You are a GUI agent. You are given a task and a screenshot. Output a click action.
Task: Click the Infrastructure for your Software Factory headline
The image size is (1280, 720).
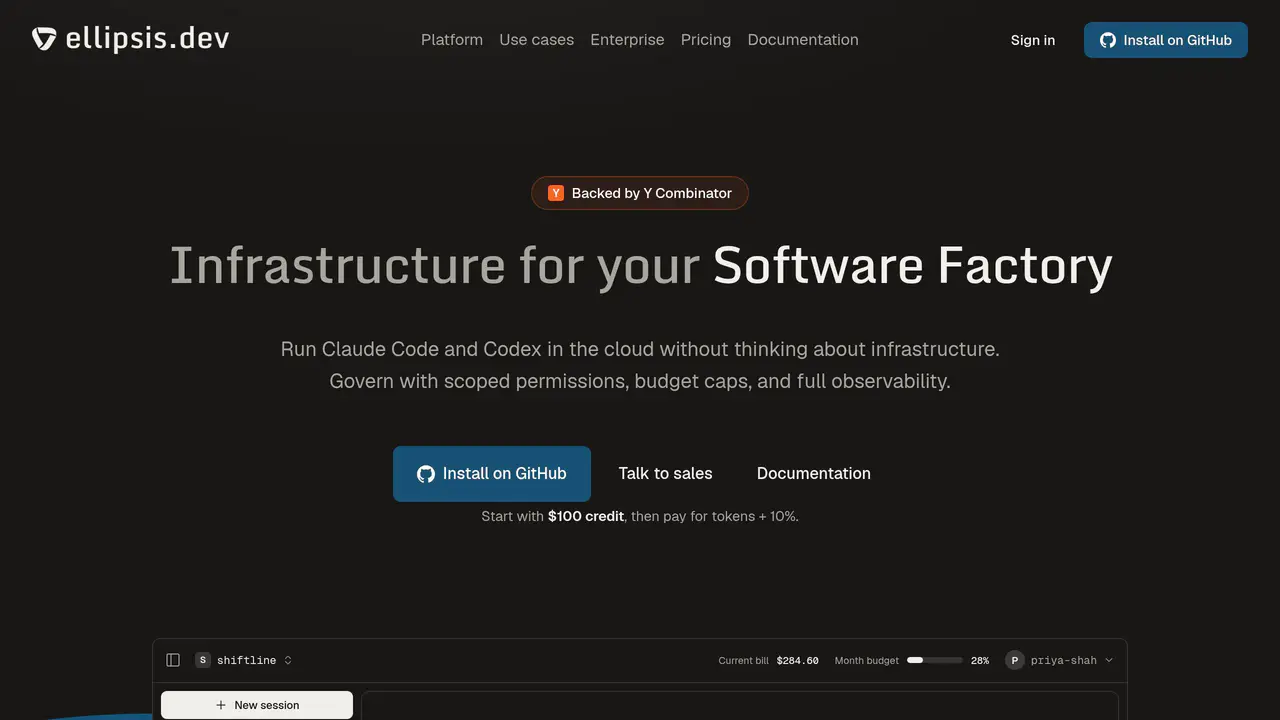click(x=640, y=266)
